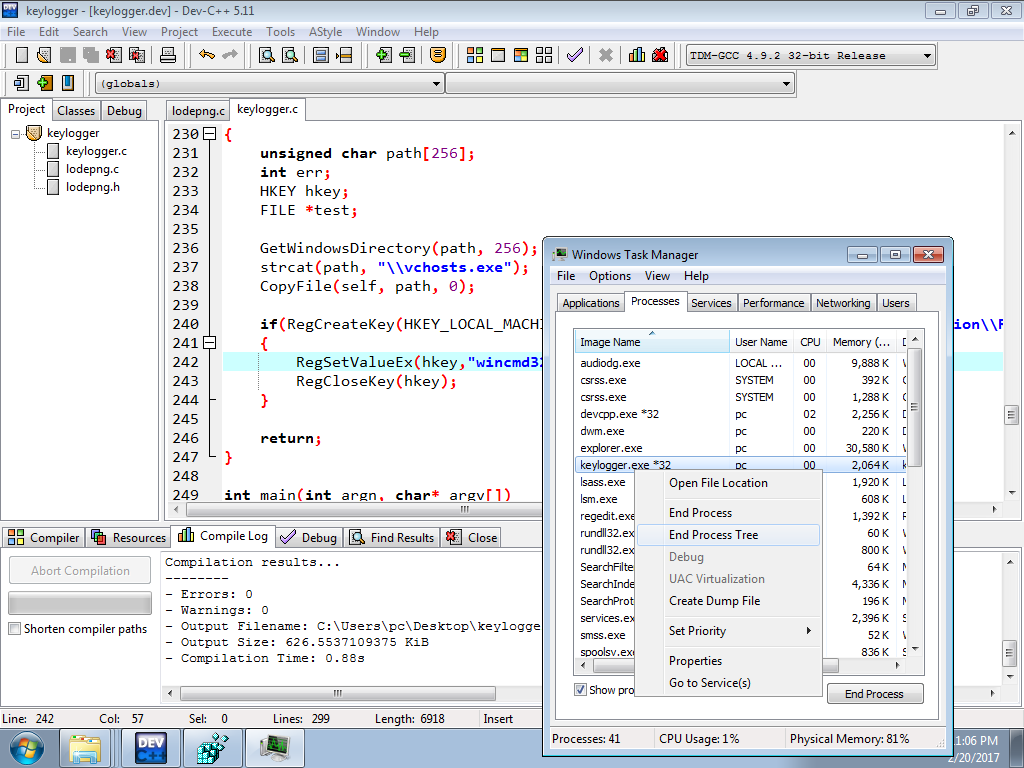Click the Run toolbar icon
This screenshot has width=1024, height=768.
(x=498, y=55)
